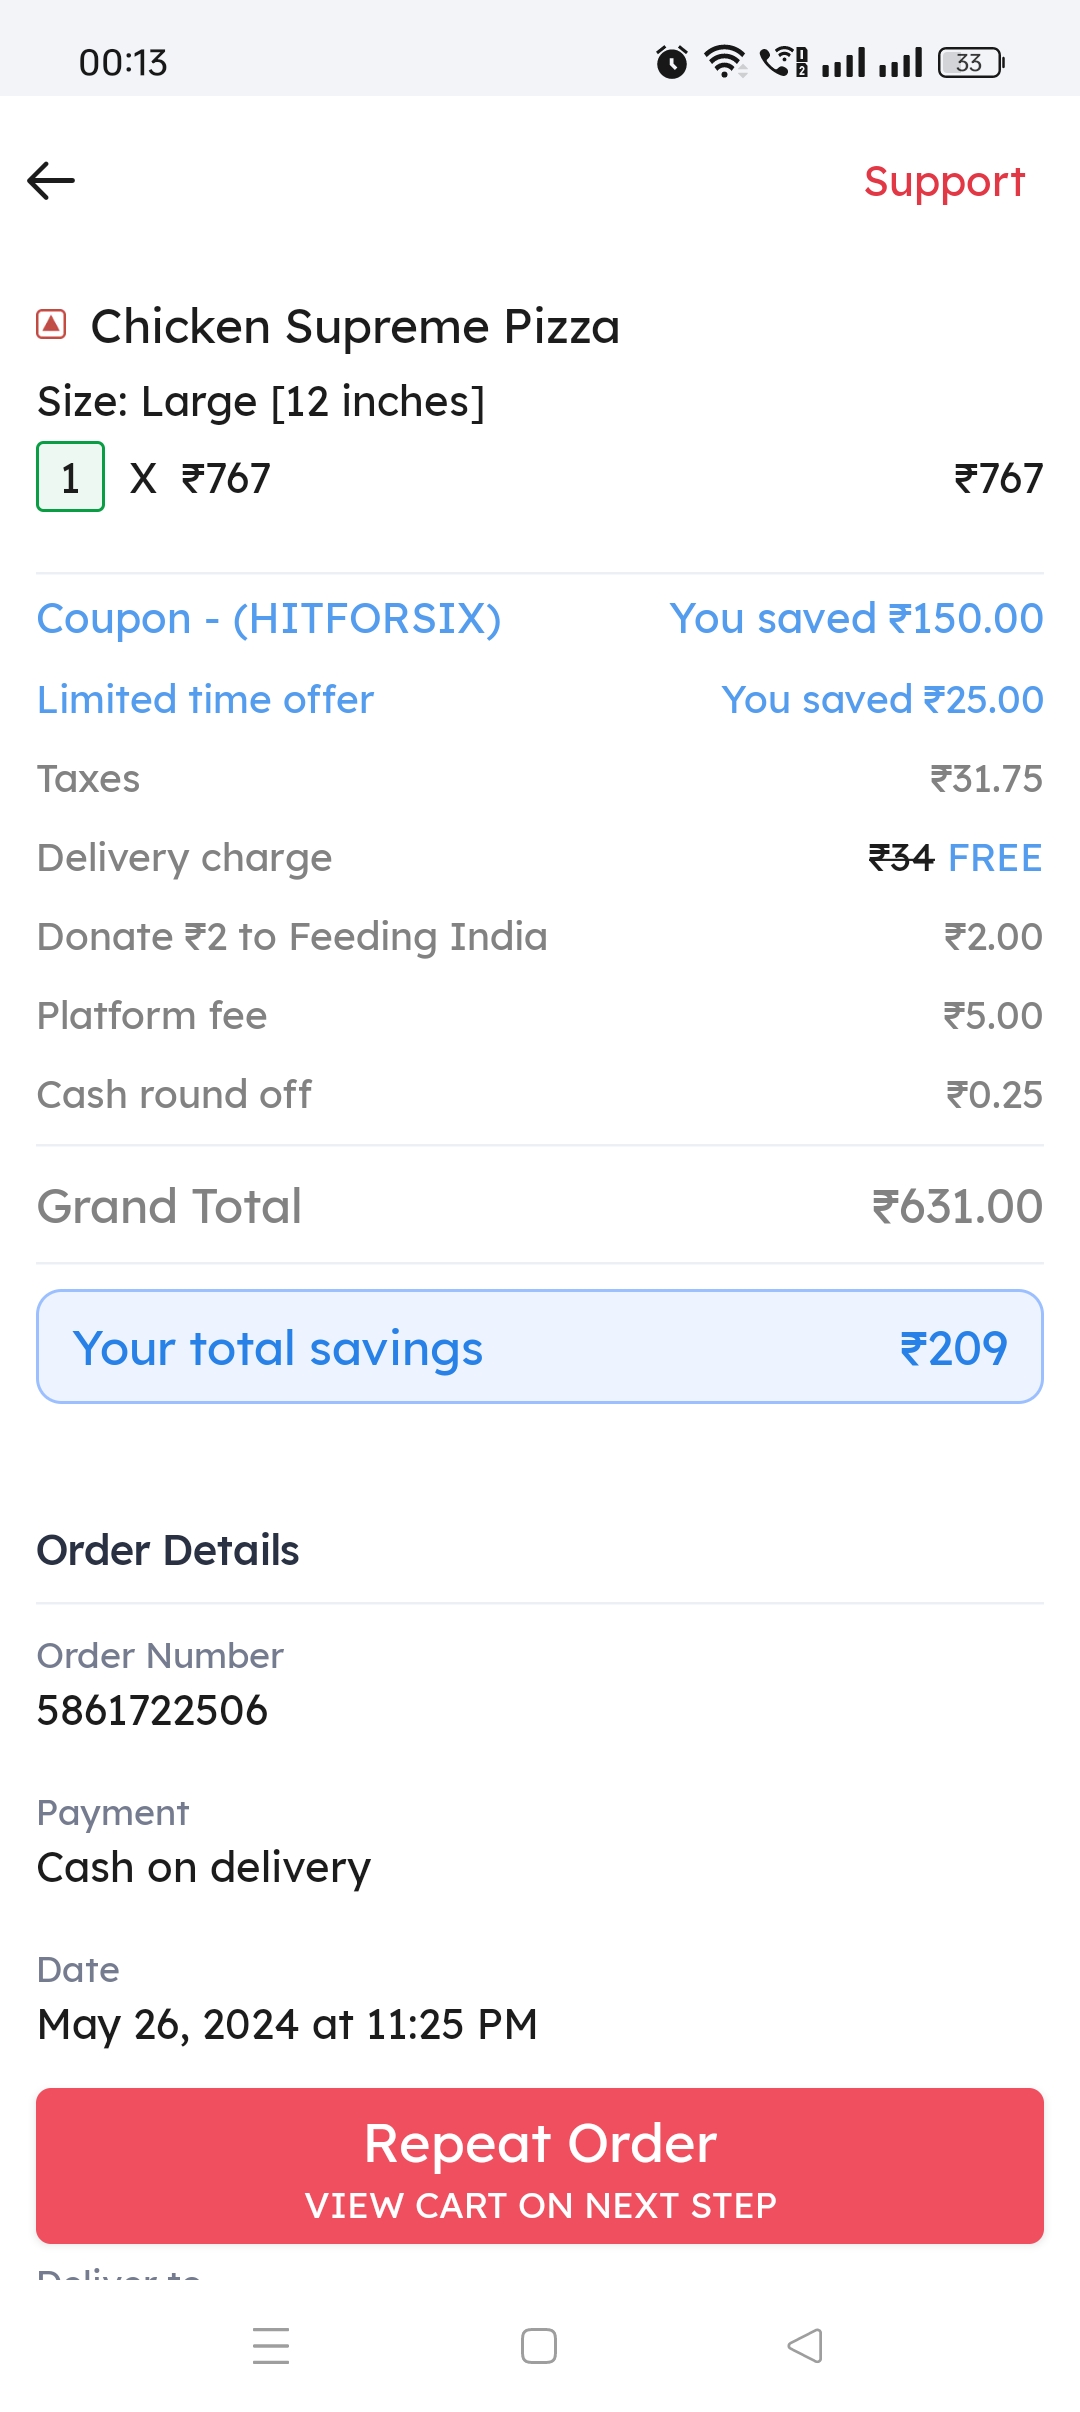1080x2412 pixels.
Task: Tap the Grand Total amount ₹631.00
Action: [957, 1206]
